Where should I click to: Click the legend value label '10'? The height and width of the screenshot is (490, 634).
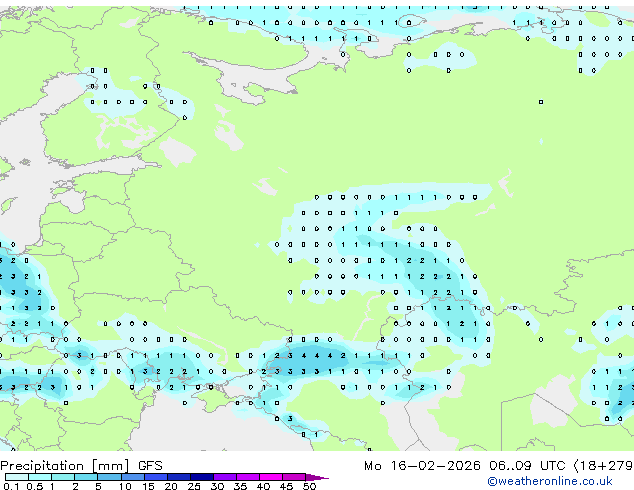coord(125,486)
